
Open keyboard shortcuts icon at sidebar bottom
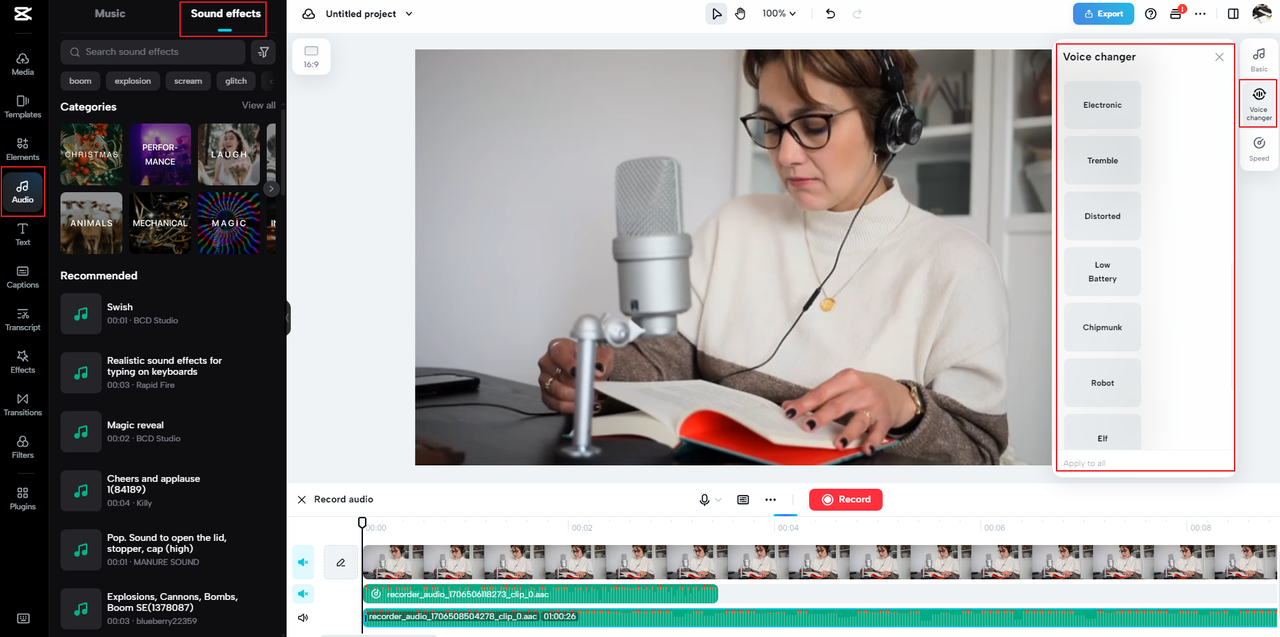(x=22, y=618)
